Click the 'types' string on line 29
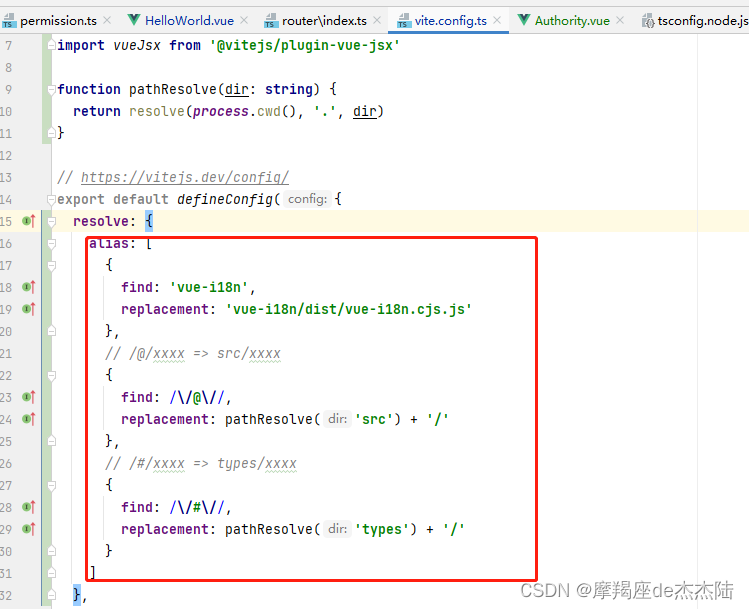749x609 pixels. pos(382,529)
